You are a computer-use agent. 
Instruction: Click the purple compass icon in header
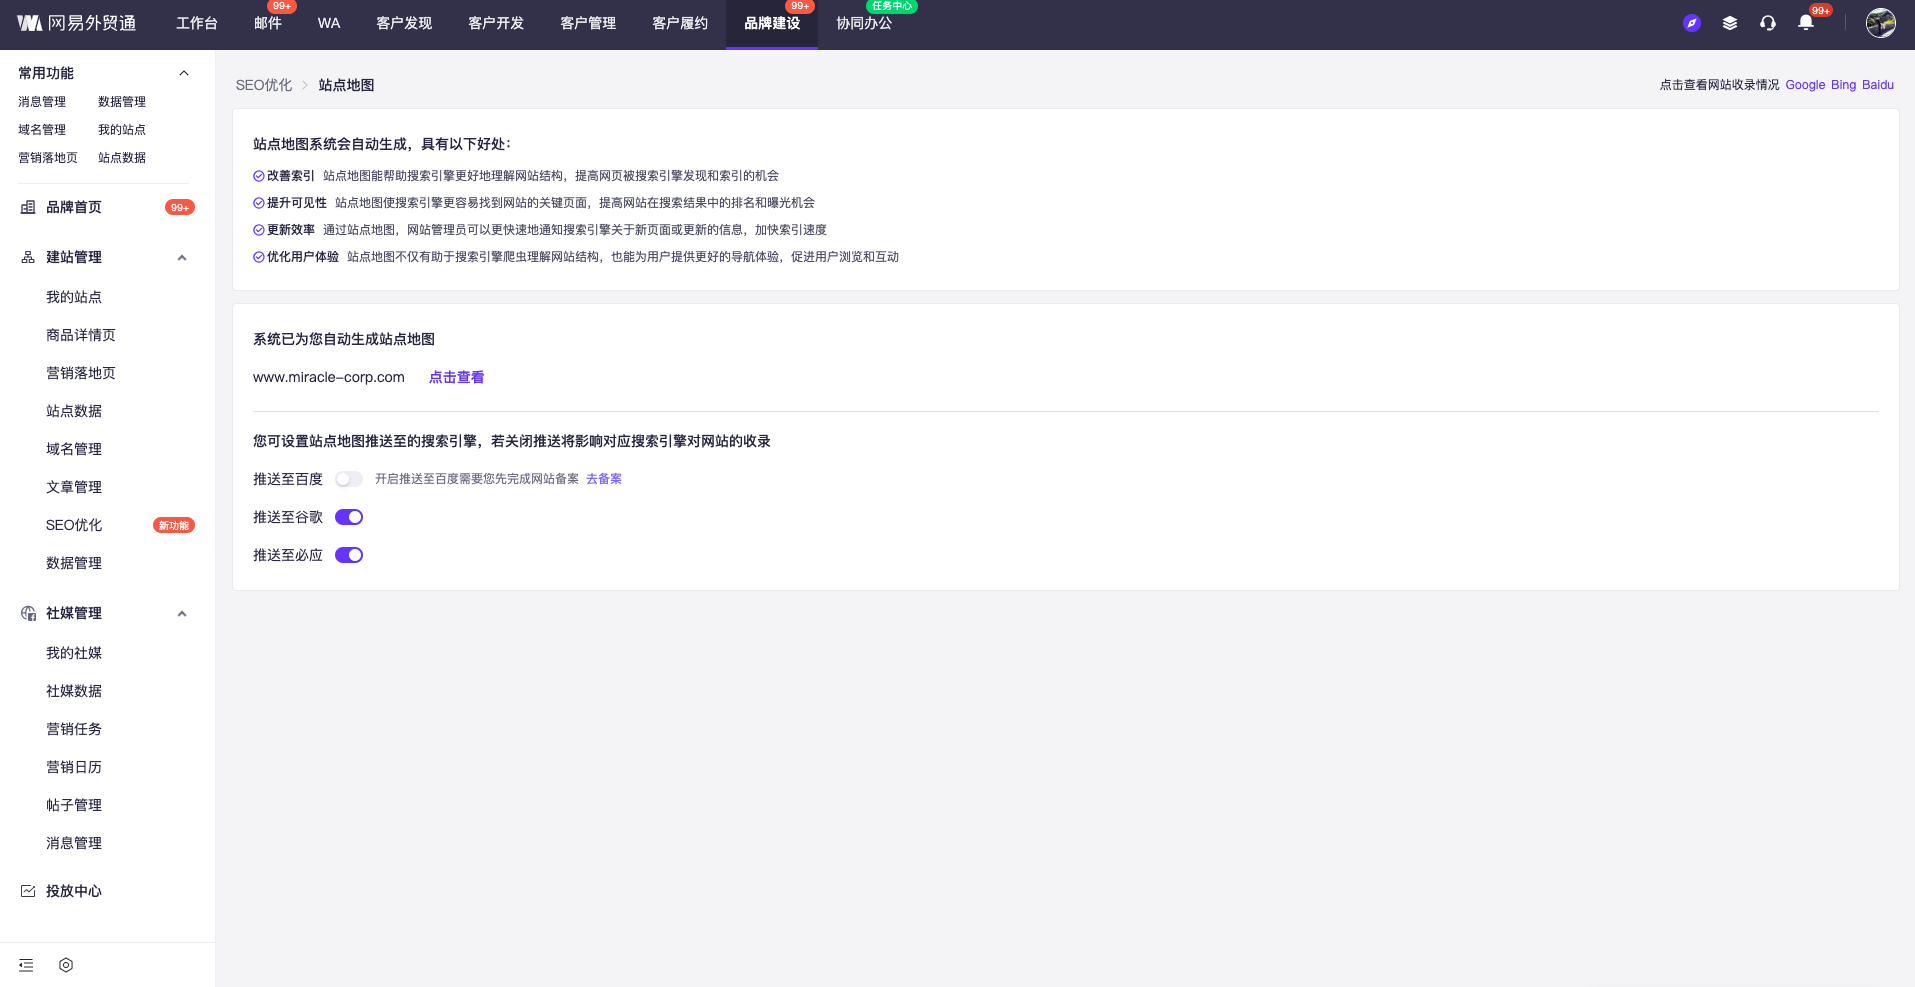tap(1692, 23)
